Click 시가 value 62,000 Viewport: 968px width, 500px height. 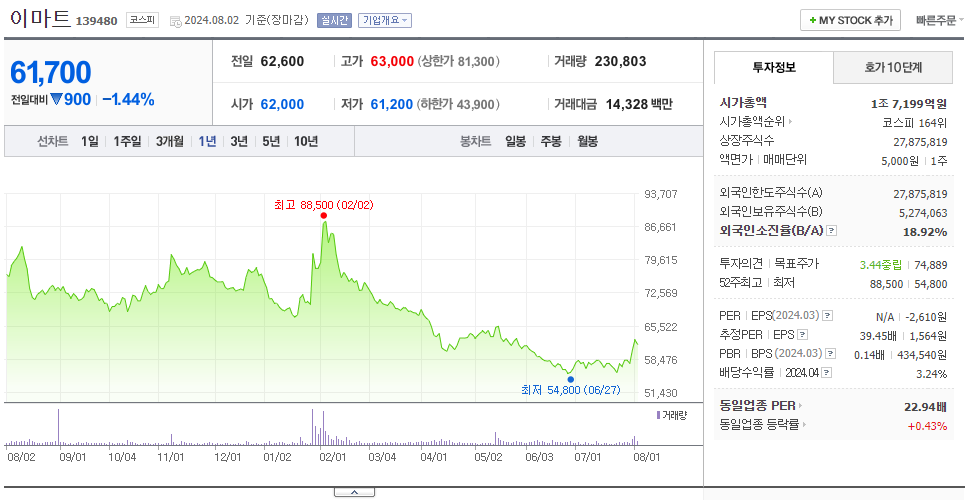pyautogui.click(x=282, y=104)
